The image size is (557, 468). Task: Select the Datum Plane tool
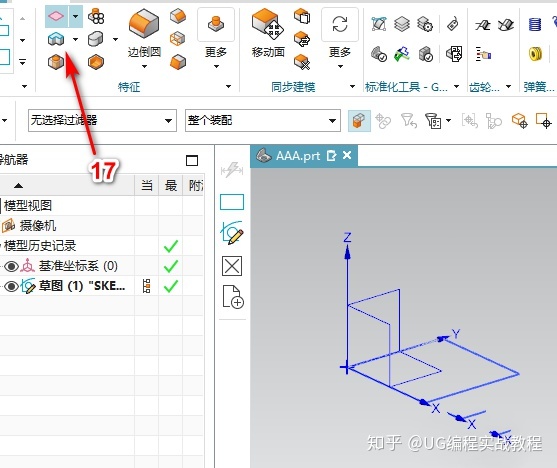56,16
